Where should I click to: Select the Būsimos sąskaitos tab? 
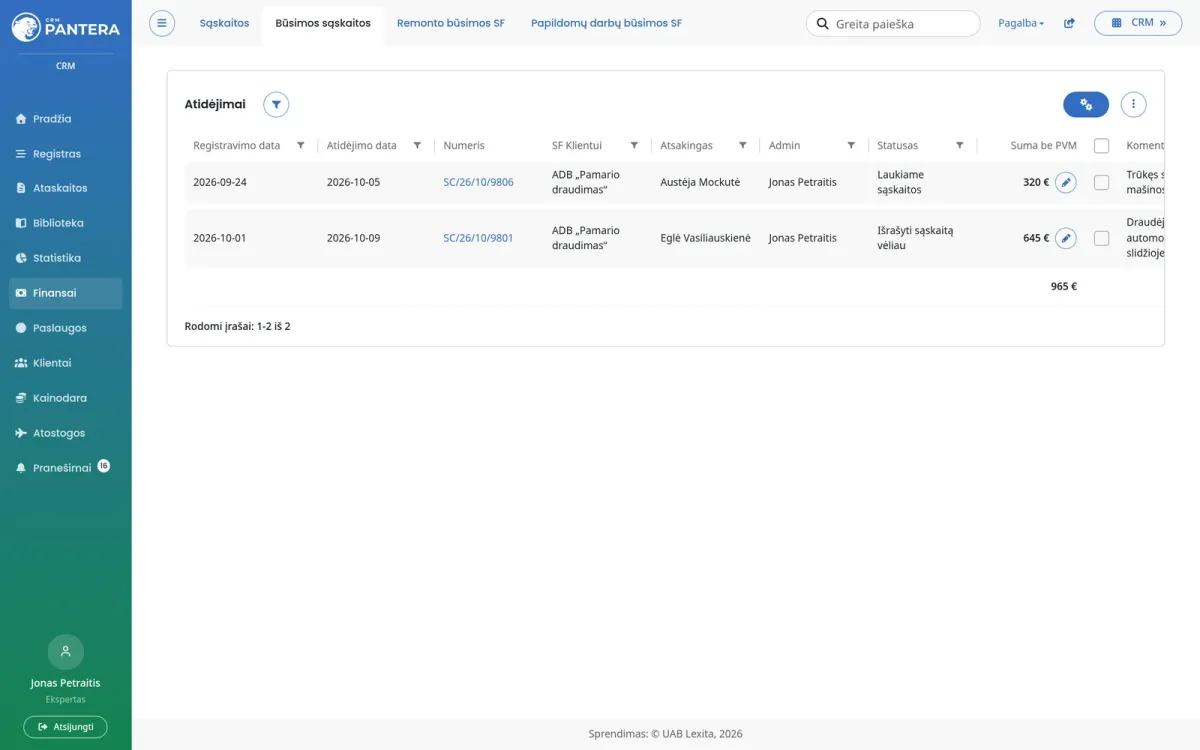pyautogui.click(x=323, y=23)
